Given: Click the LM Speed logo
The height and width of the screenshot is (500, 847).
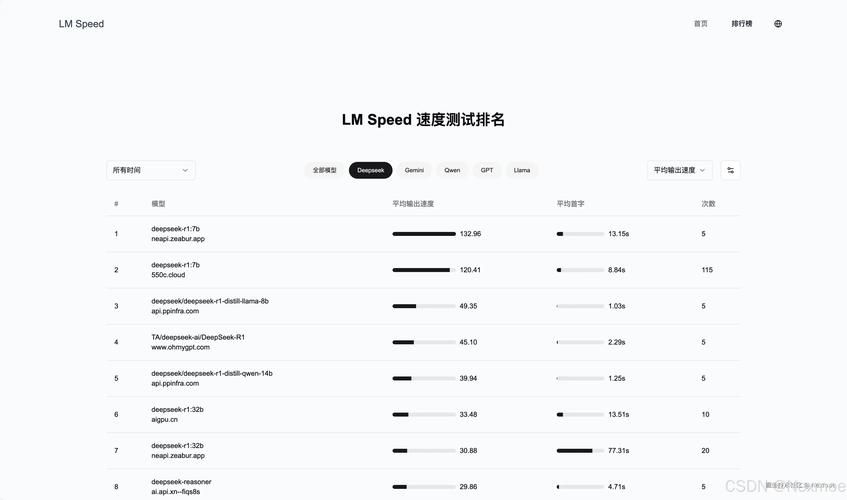Looking at the screenshot, I should (x=81, y=24).
